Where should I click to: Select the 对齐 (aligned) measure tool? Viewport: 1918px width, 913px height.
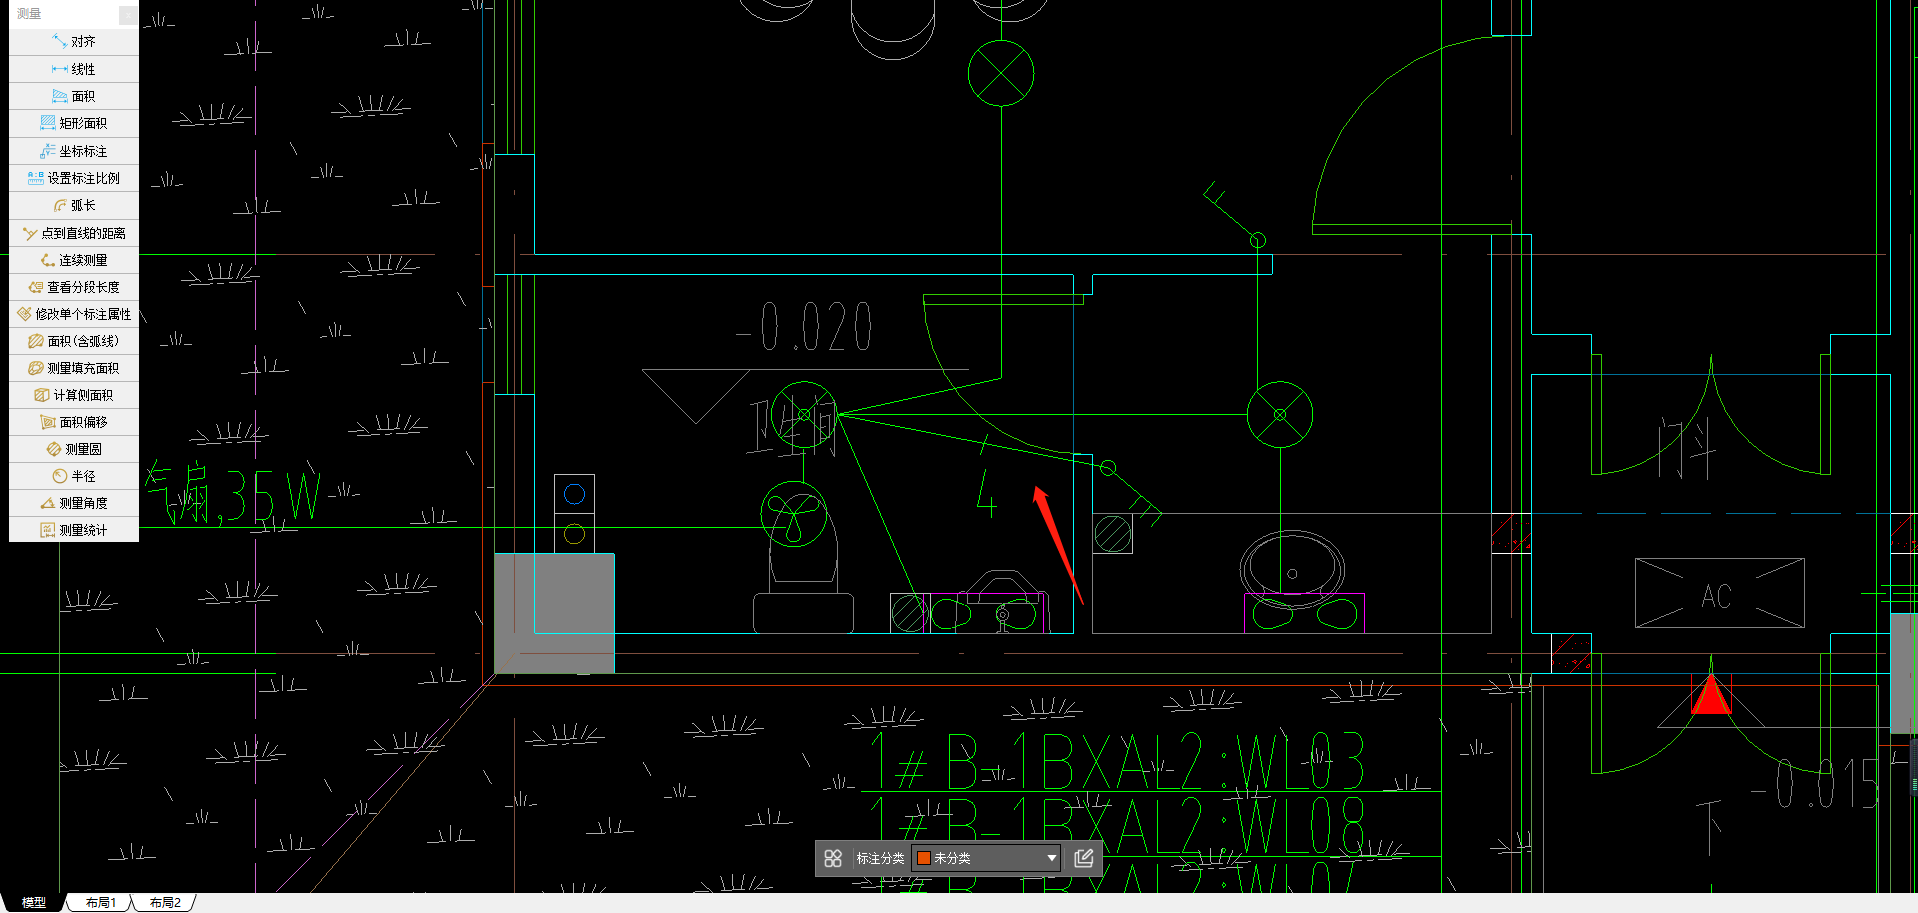click(74, 42)
